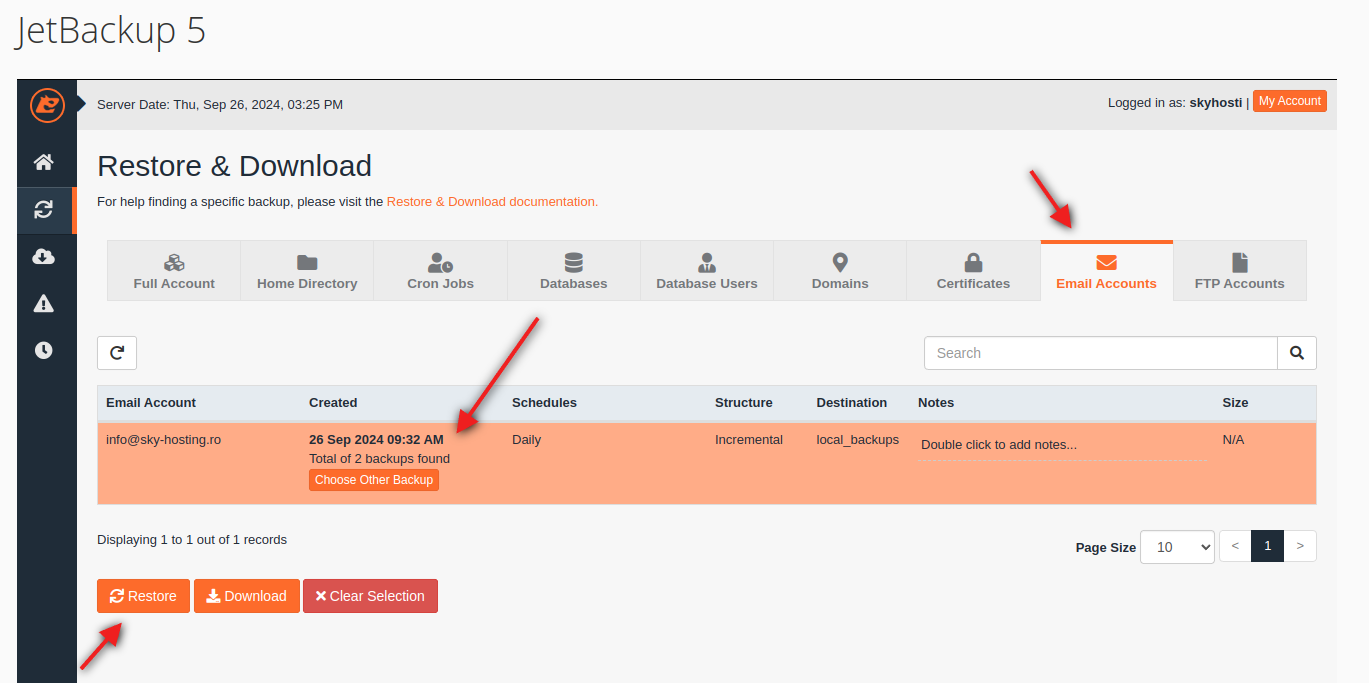Switch to the Domains tab

[x=840, y=271]
